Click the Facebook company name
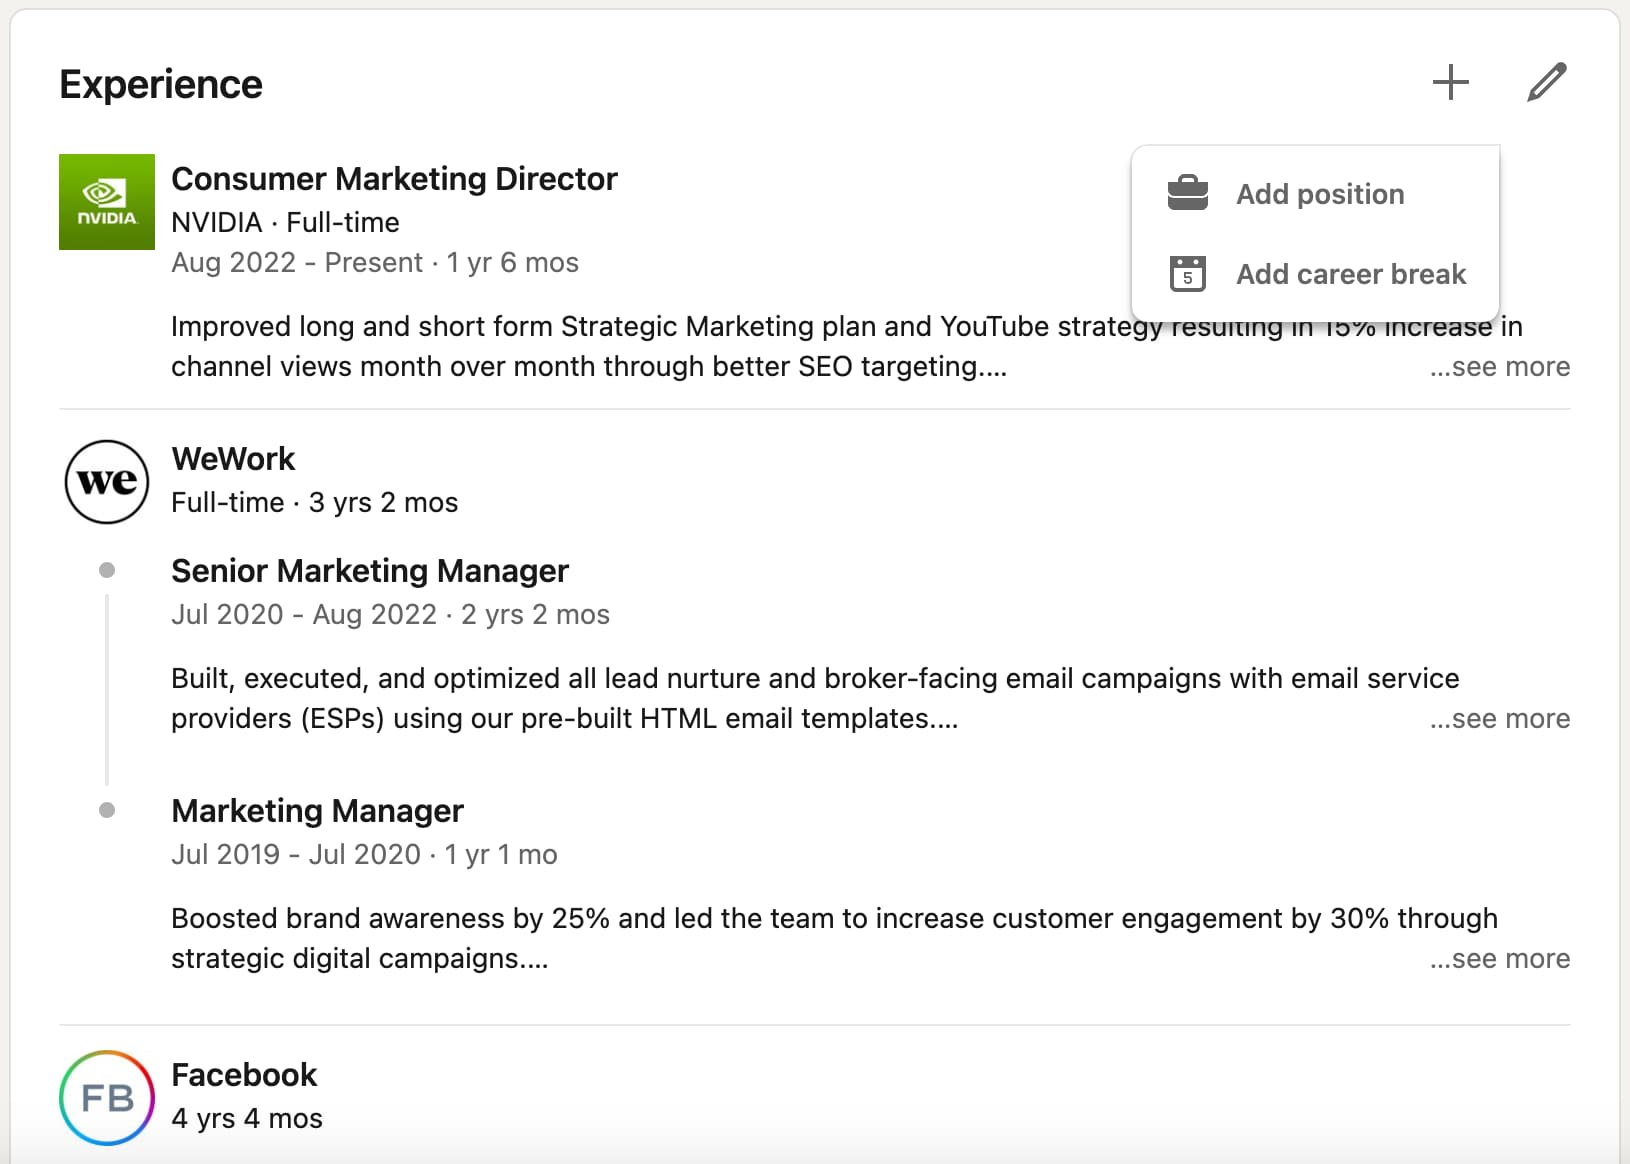 pyautogui.click(x=244, y=1075)
